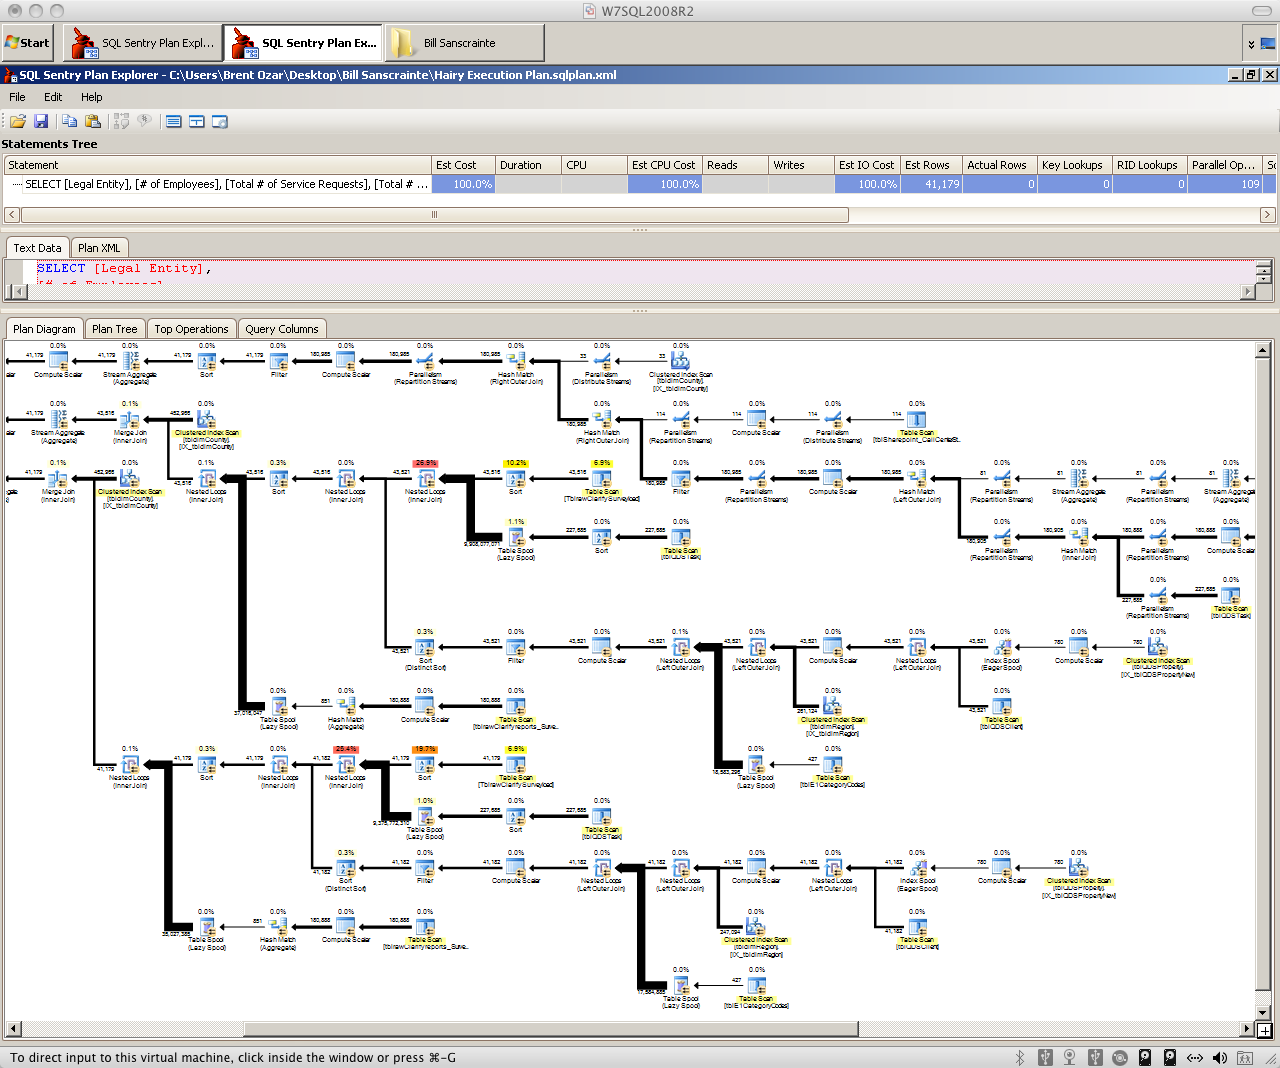This screenshot has width=1280, height=1068.
Task: Select the SELECT [Legal Entity] statement row
Action: click(x=640, y=184)
